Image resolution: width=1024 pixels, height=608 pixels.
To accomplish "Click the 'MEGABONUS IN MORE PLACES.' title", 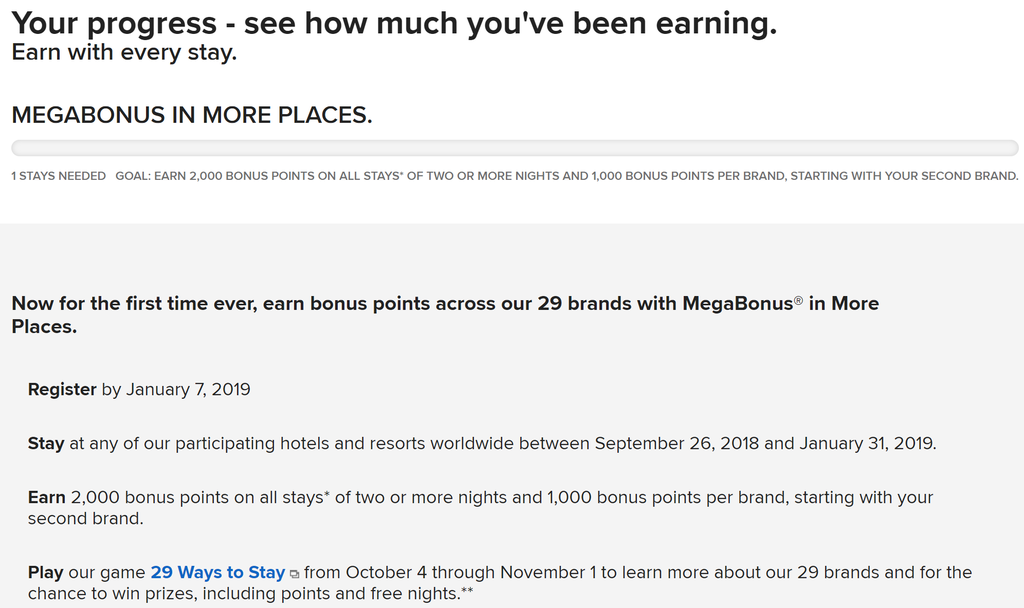I will [192, 115].
